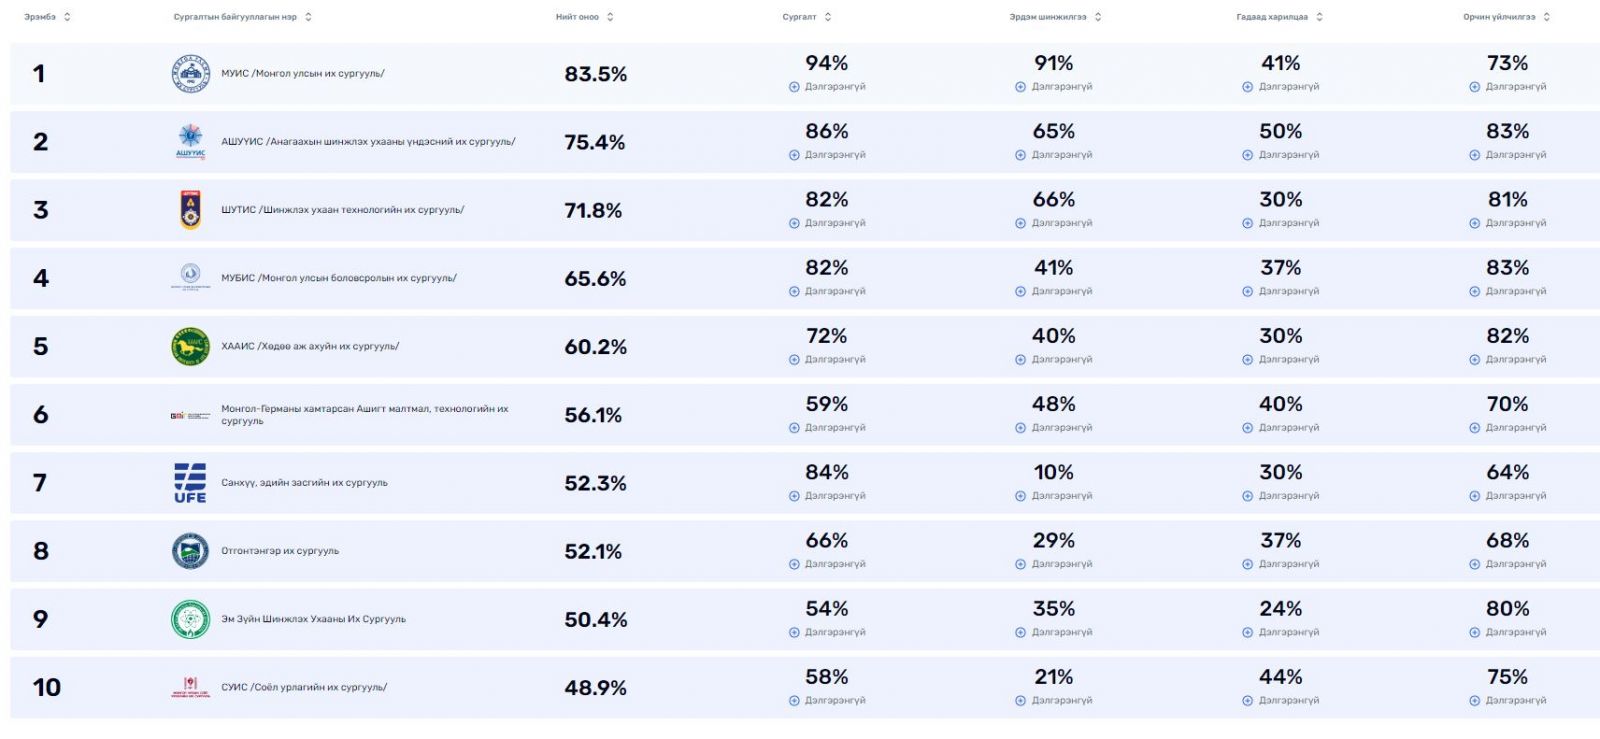Sort by Гадаад харилцаа column
This screenshot has height=739, width=1600.
(x=1279, y=17)
